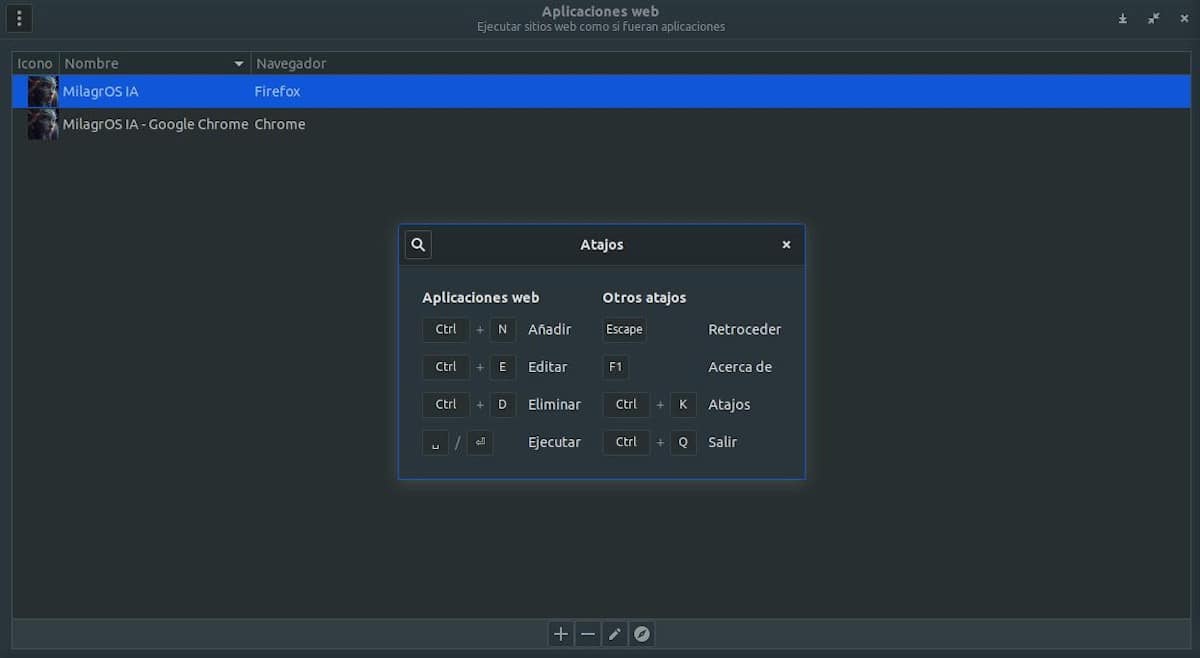The image size is (1200, 658).
Task: Click the MilagrOS IA application icon thumbnail
Action: point(41,91)
